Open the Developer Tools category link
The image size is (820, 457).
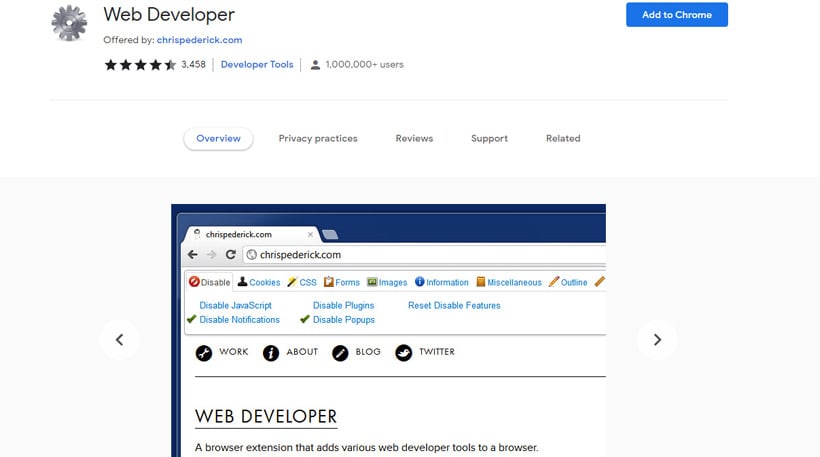pos(257,64)
